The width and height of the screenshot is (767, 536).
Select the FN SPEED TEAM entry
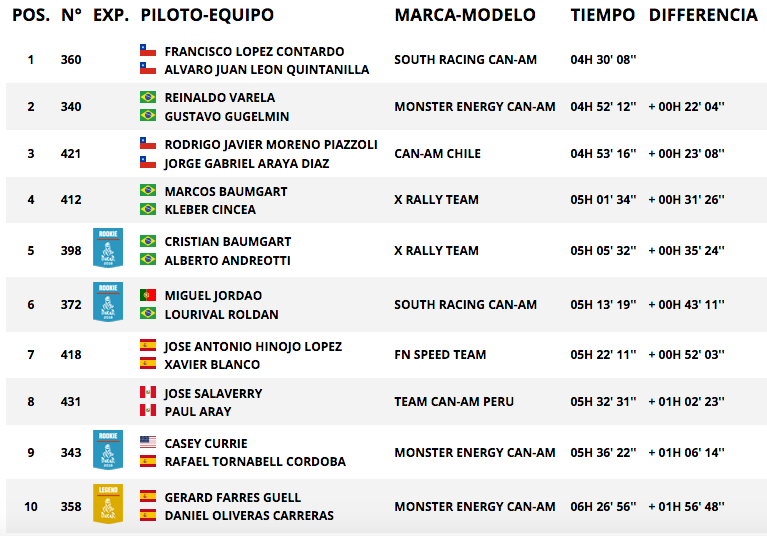pyautogui.click(x=440, y=355)
